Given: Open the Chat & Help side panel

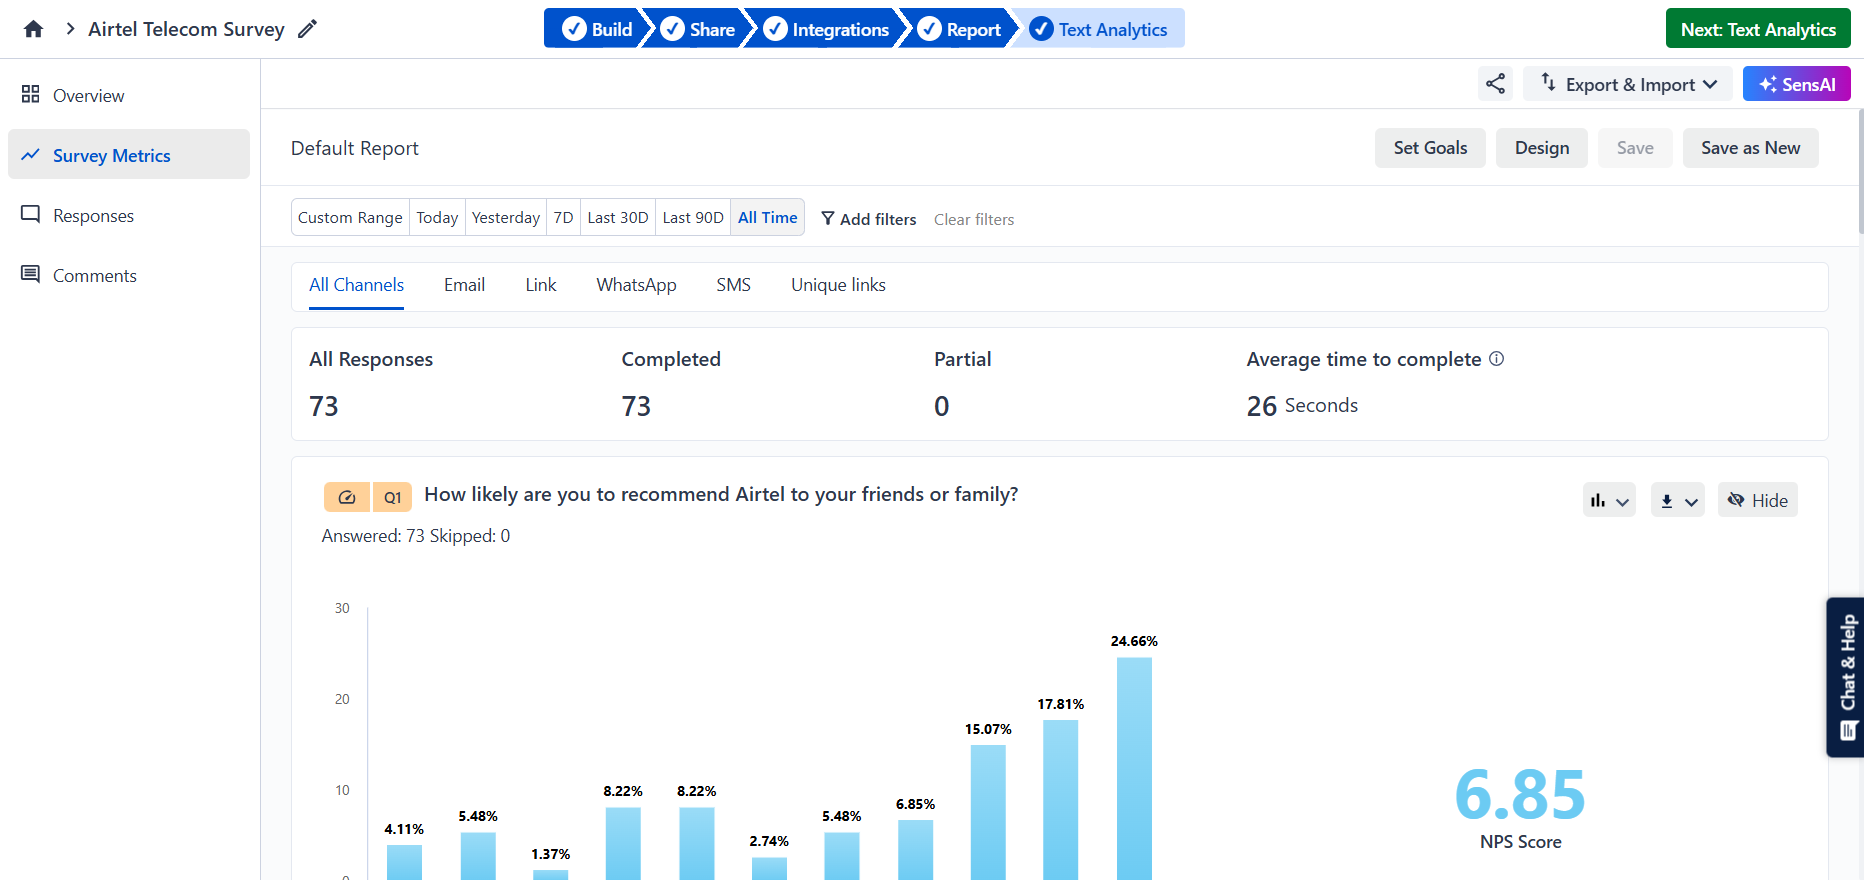Looking at the screenshot, I should [x=1846, y=677].
